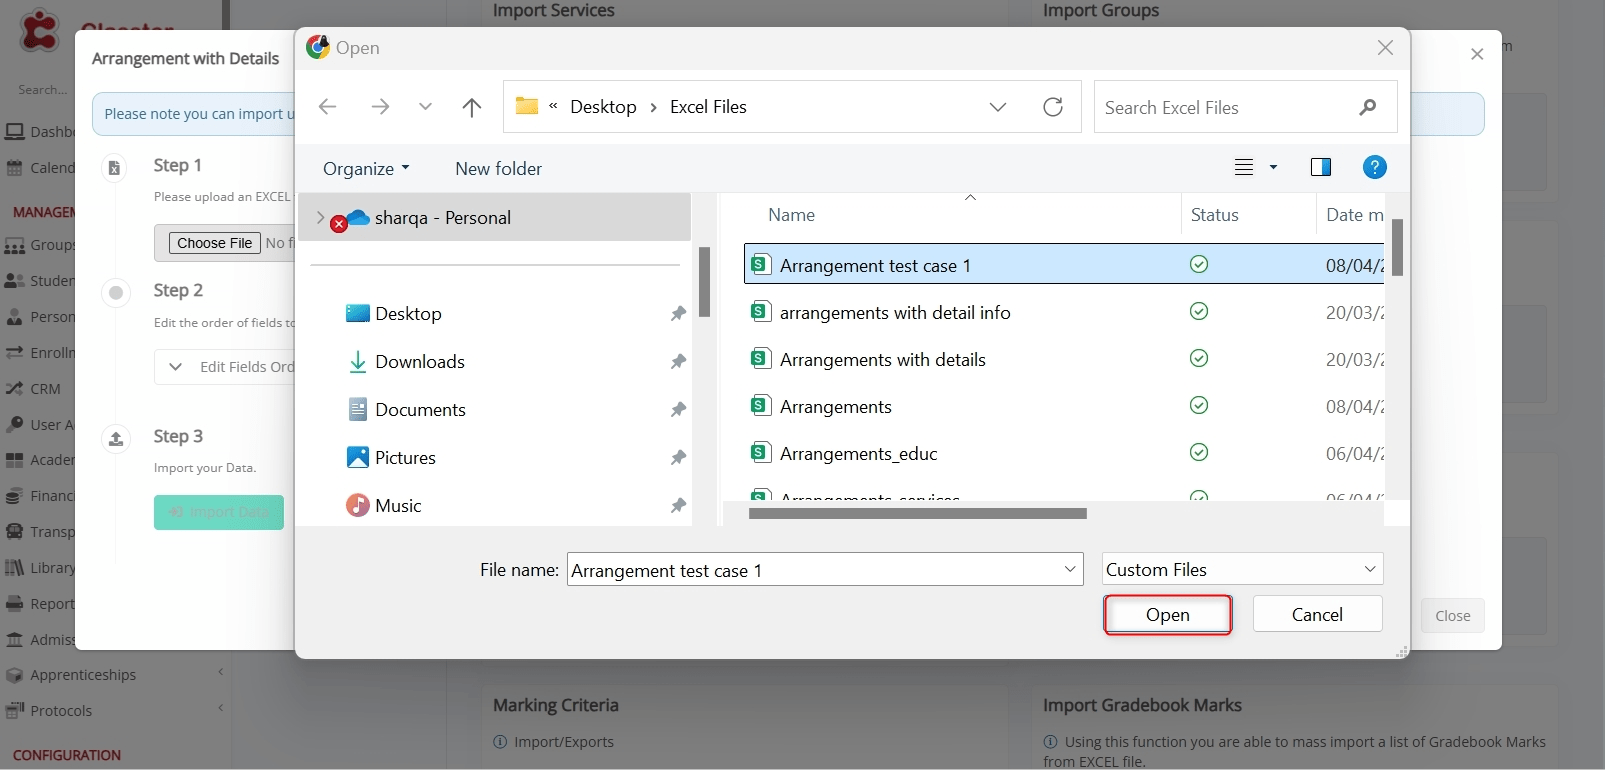Expand the sharqa - Personal OneDrive node

[x=320, y=218]
